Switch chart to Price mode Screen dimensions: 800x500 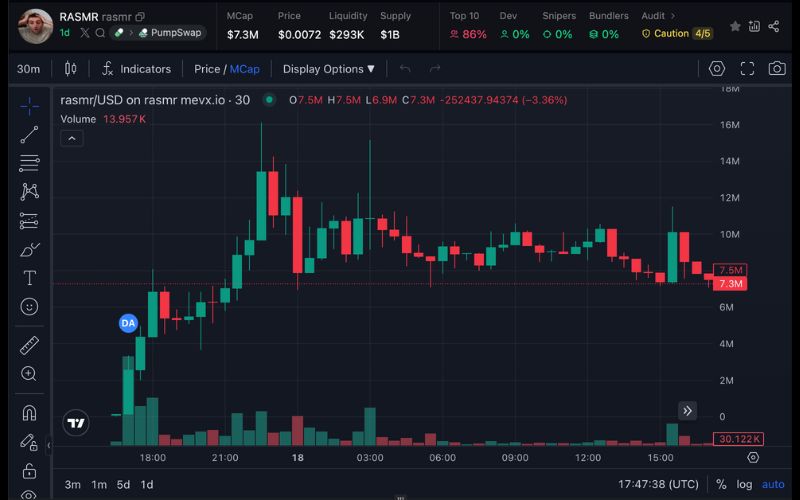pyautogui.click(x=207, y=69)
